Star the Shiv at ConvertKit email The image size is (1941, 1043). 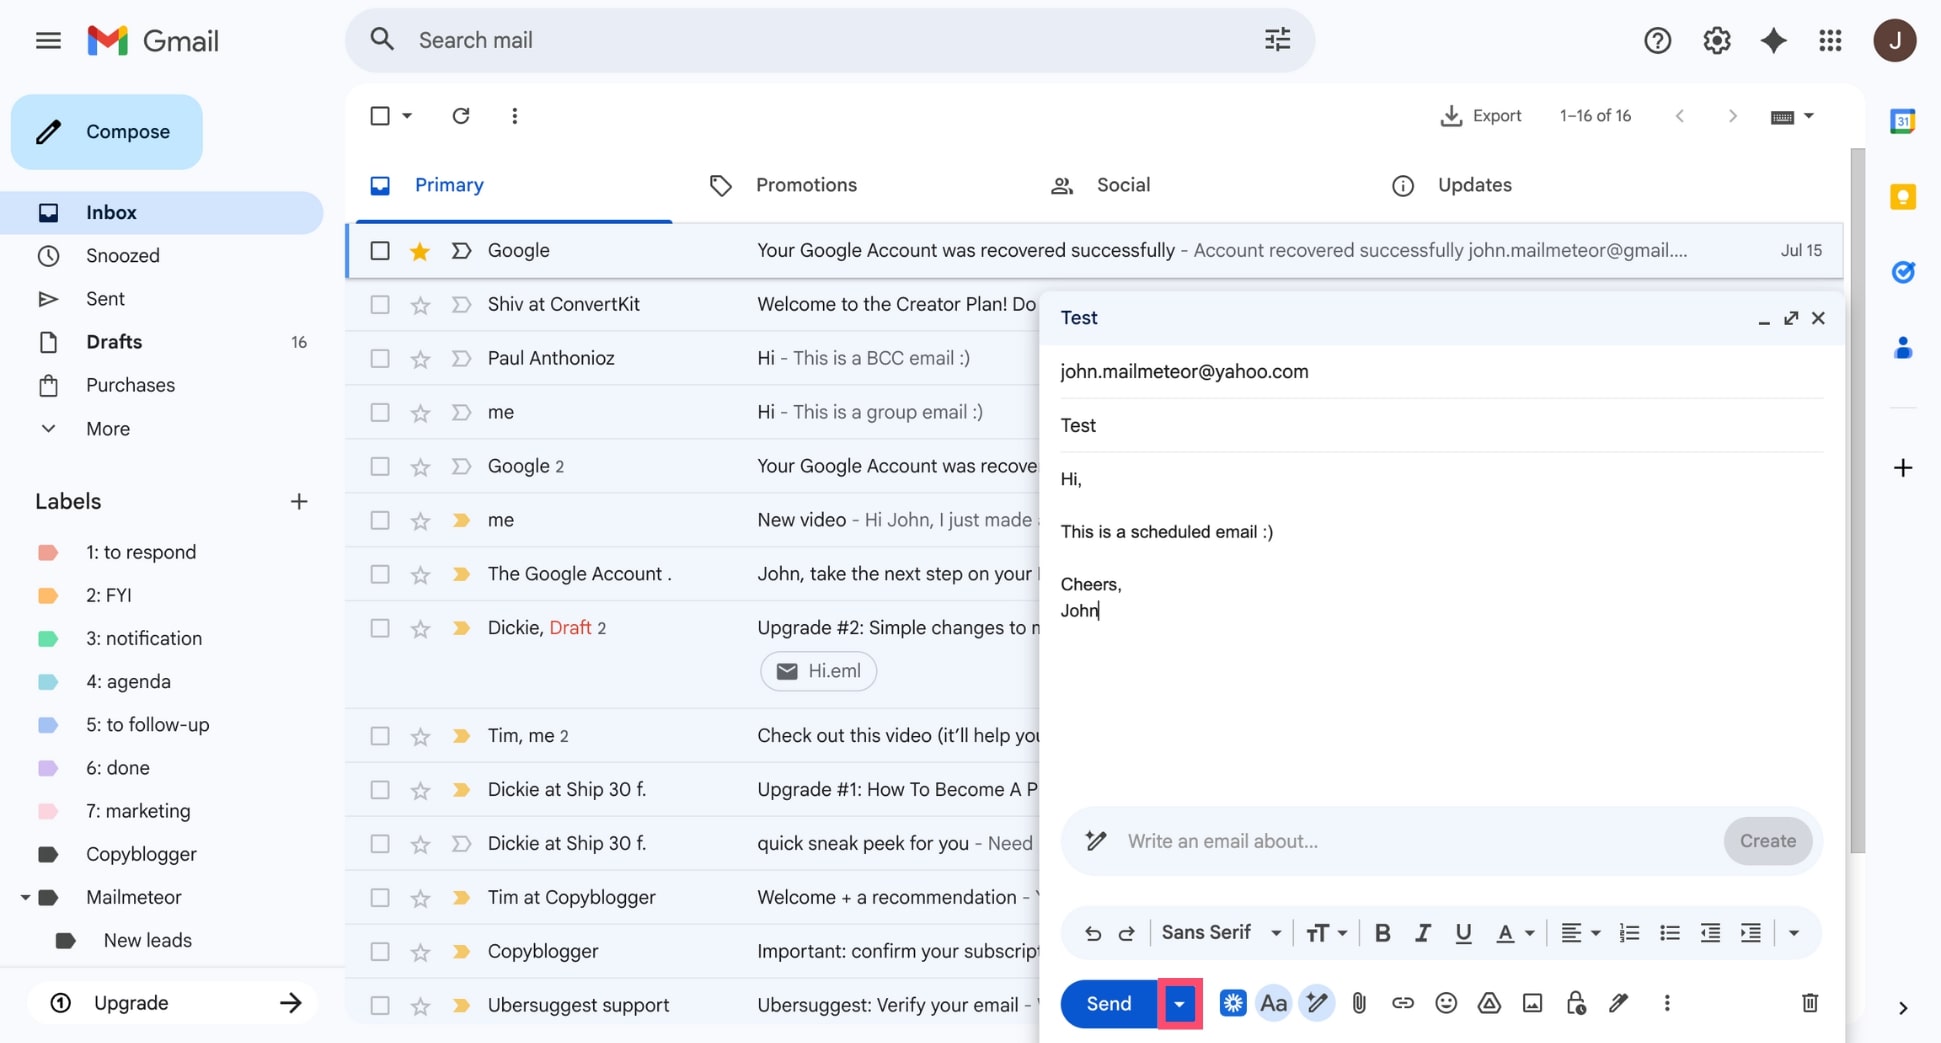point(420,304)
